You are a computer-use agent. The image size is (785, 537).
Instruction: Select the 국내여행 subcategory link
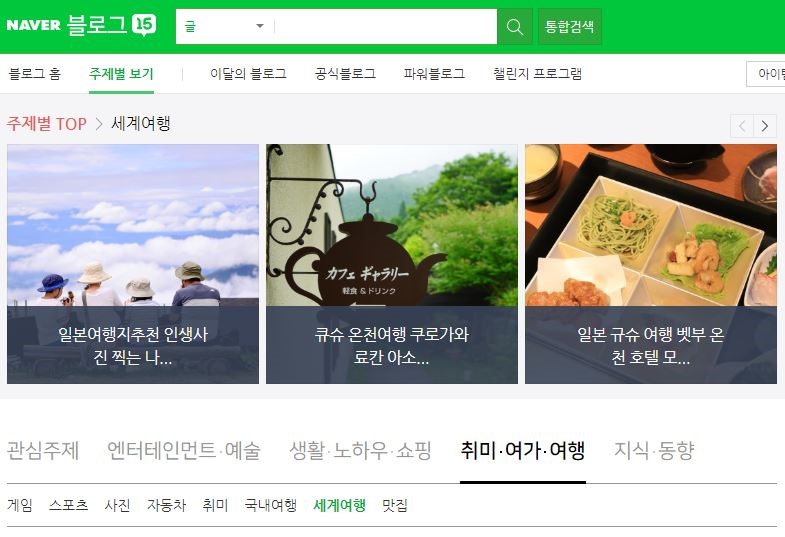pyautogui.click(x=270, y=505)
